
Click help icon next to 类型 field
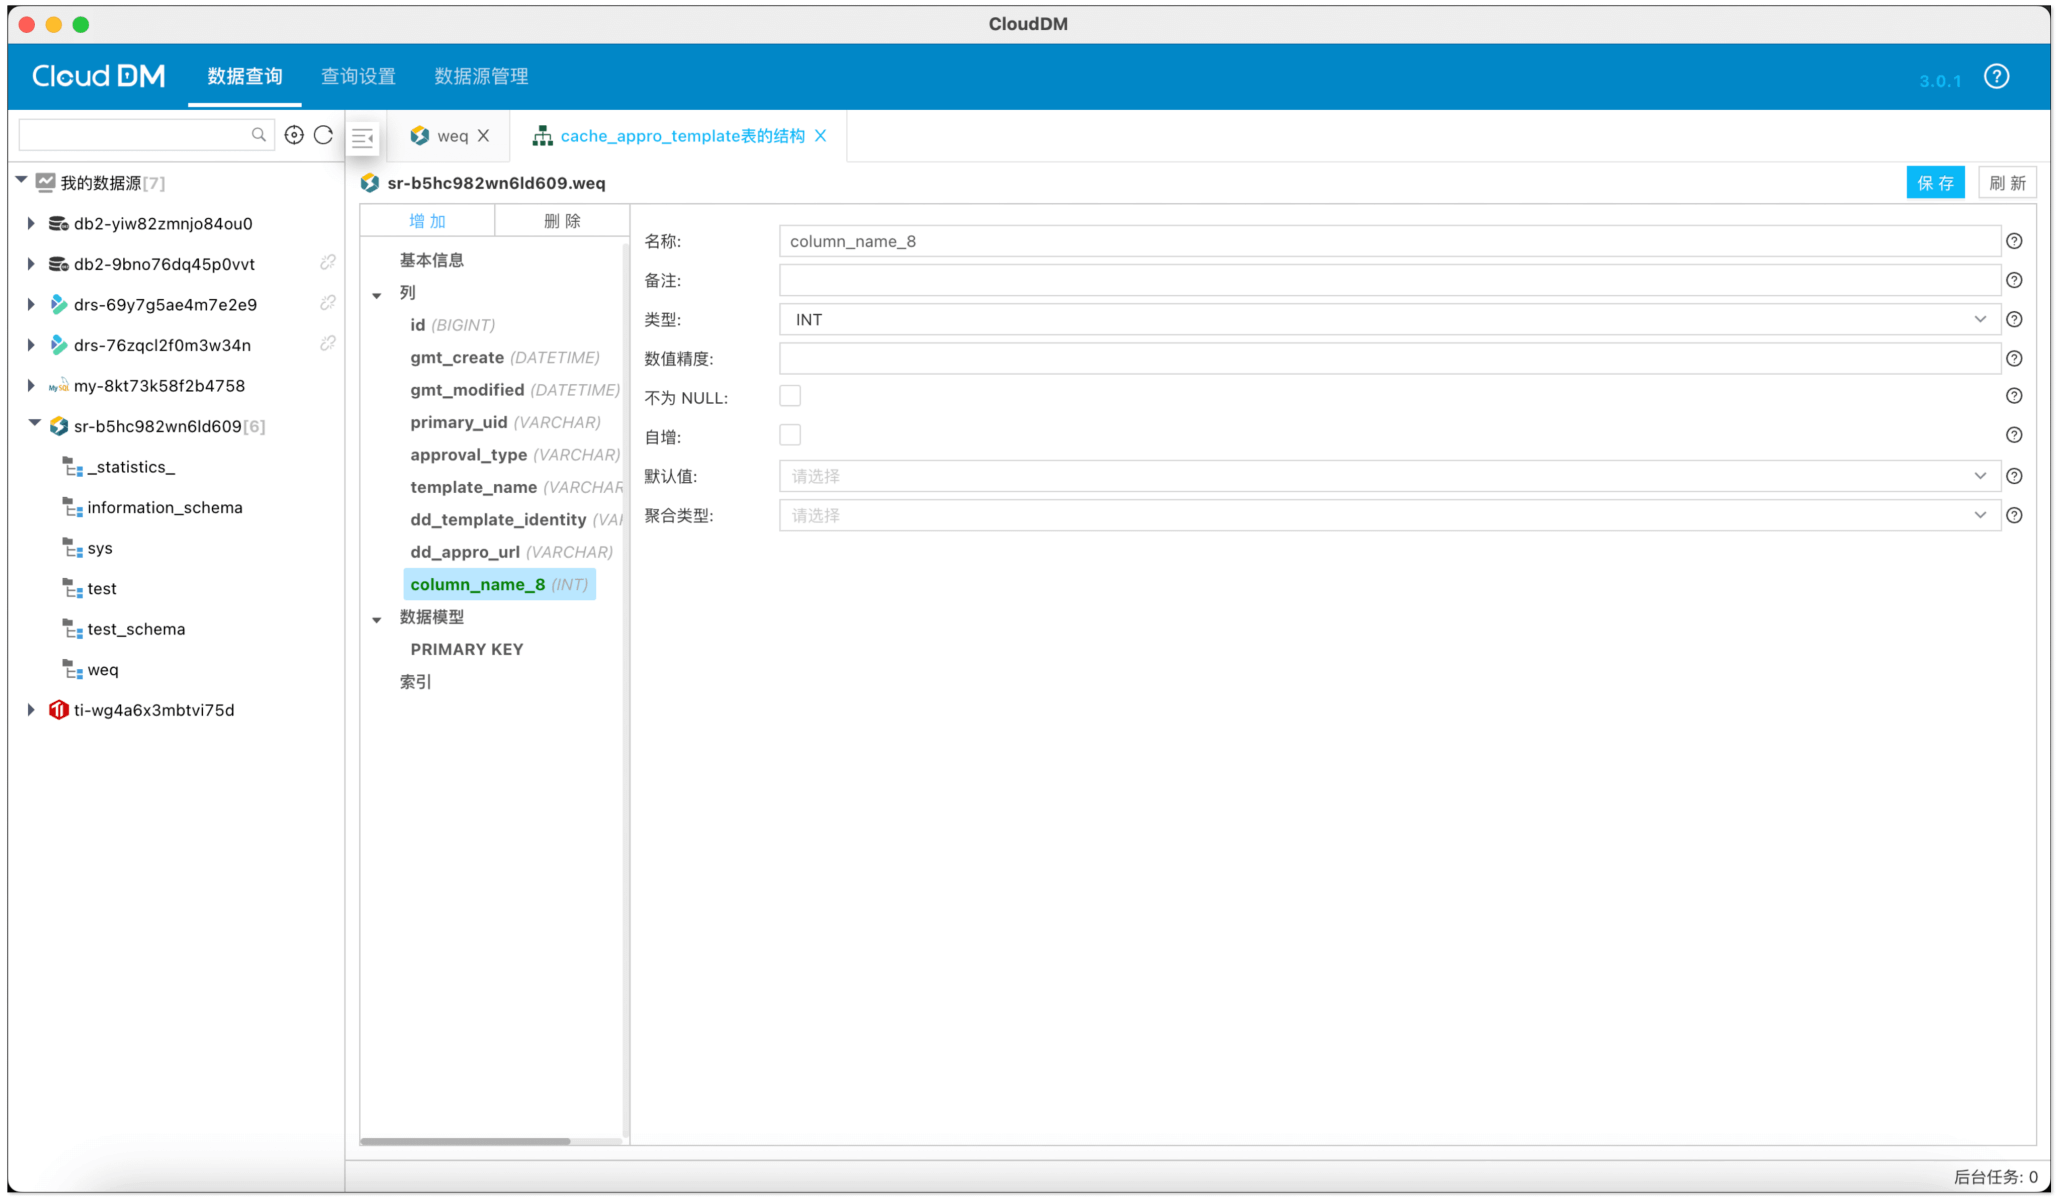coord(2014,320)
